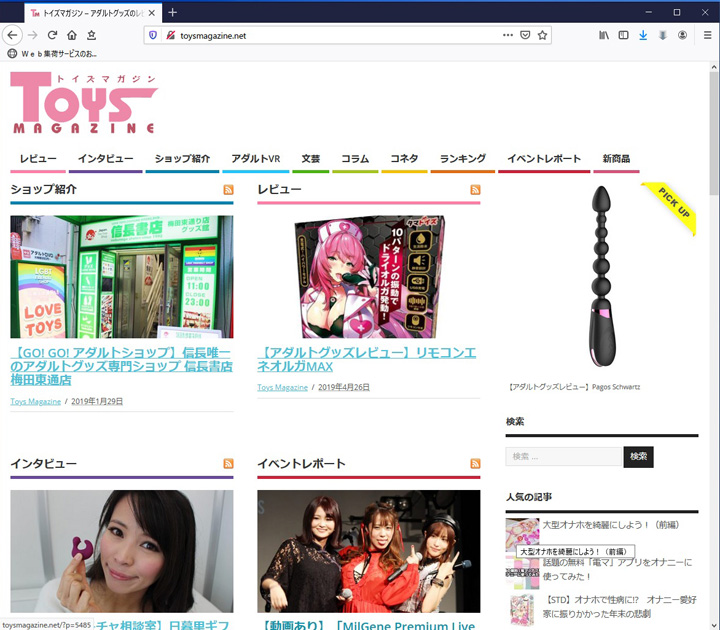
Task: Click the 検索 text input field
Action: pos(563,457)
